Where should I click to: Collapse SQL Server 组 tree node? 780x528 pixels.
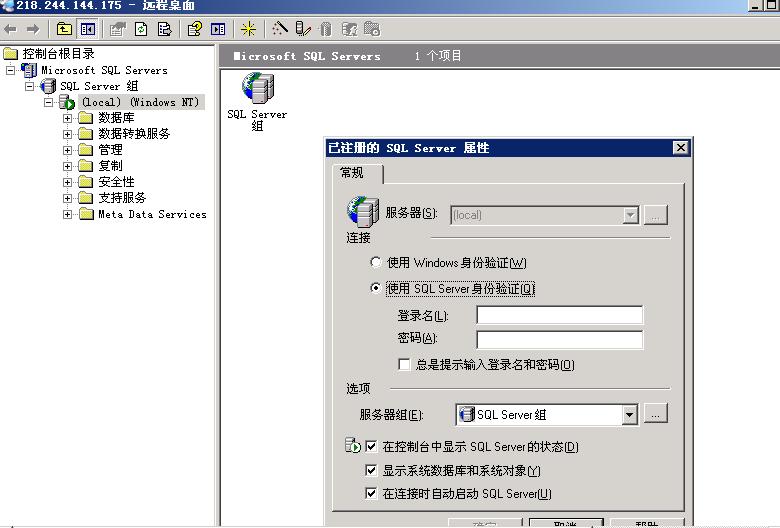[x=30, y=86]
